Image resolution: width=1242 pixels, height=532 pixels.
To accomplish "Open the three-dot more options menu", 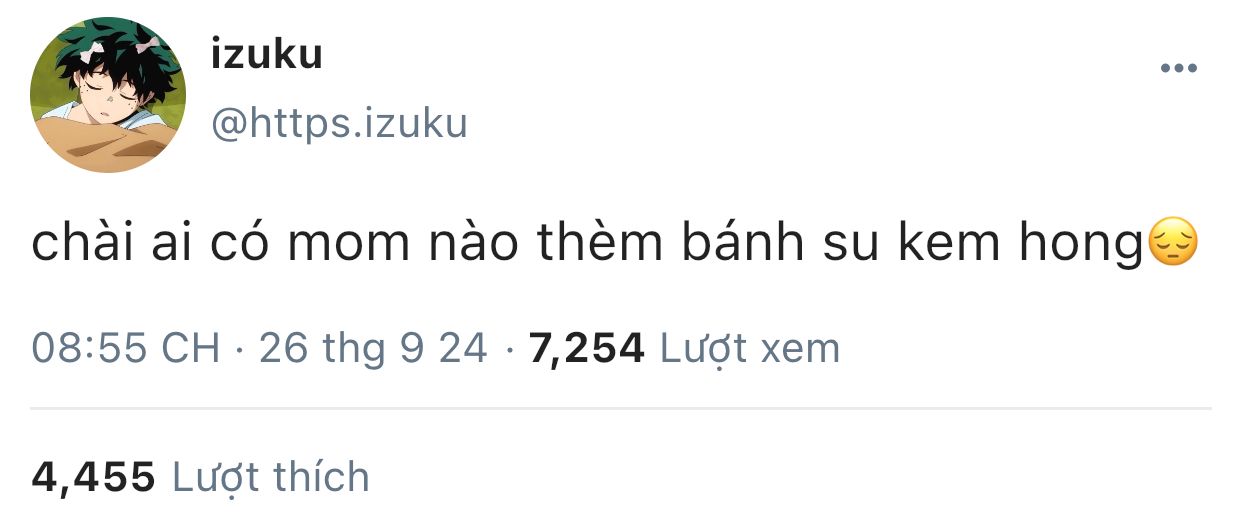I will (1178, 68).
